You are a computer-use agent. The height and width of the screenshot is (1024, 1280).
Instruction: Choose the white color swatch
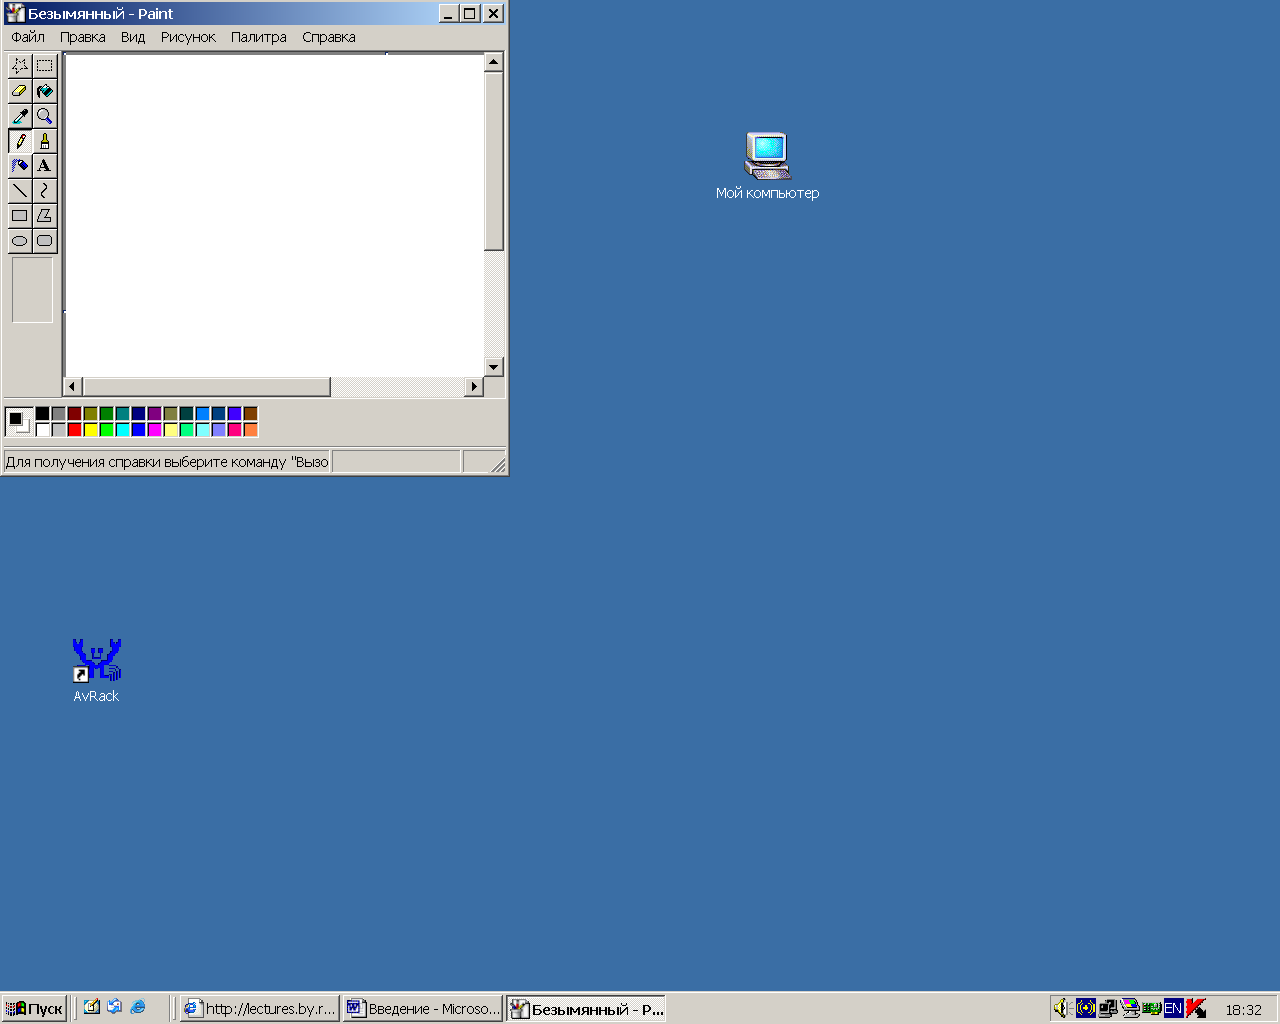tap(43, 429)
